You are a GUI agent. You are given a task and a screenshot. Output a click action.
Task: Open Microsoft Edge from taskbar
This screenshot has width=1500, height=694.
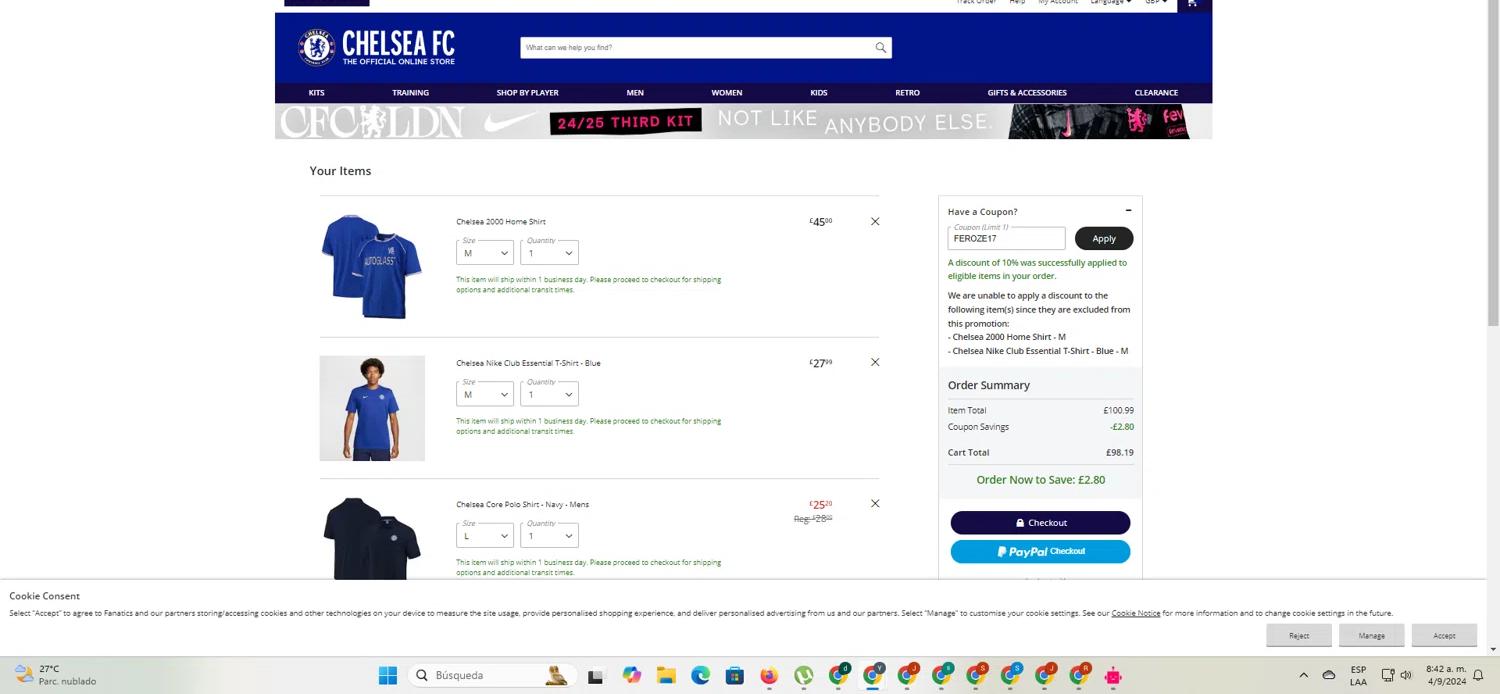[700, 675]
